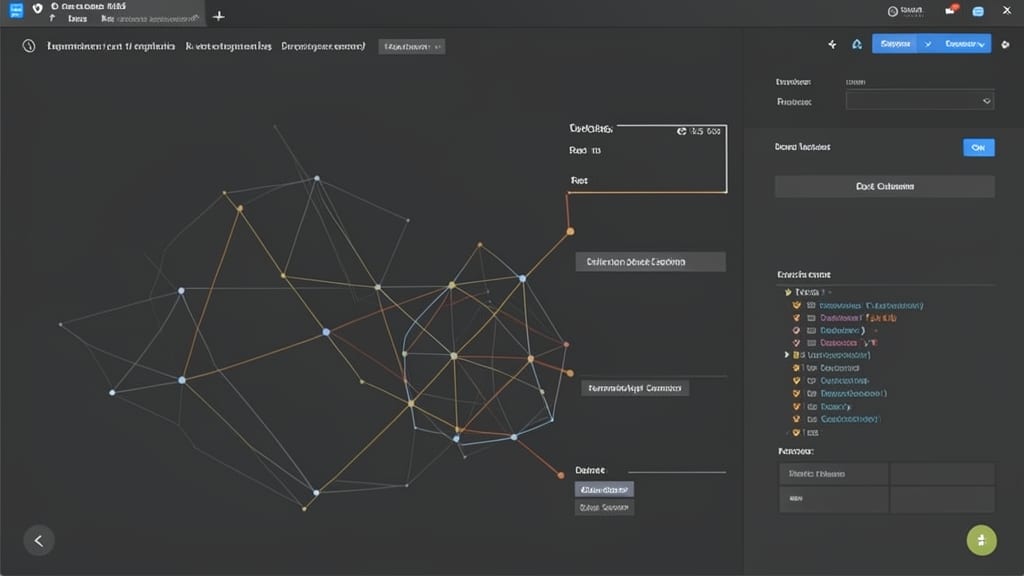Open the right blue toolbar dropdown button

(964, 44)
